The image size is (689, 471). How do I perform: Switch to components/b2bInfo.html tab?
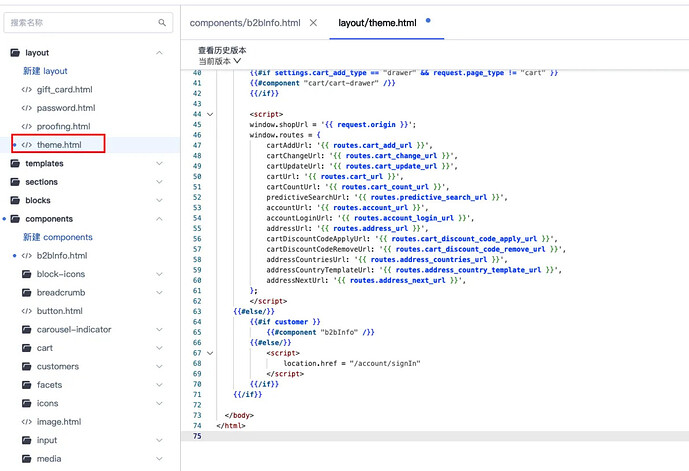(244, 22)
